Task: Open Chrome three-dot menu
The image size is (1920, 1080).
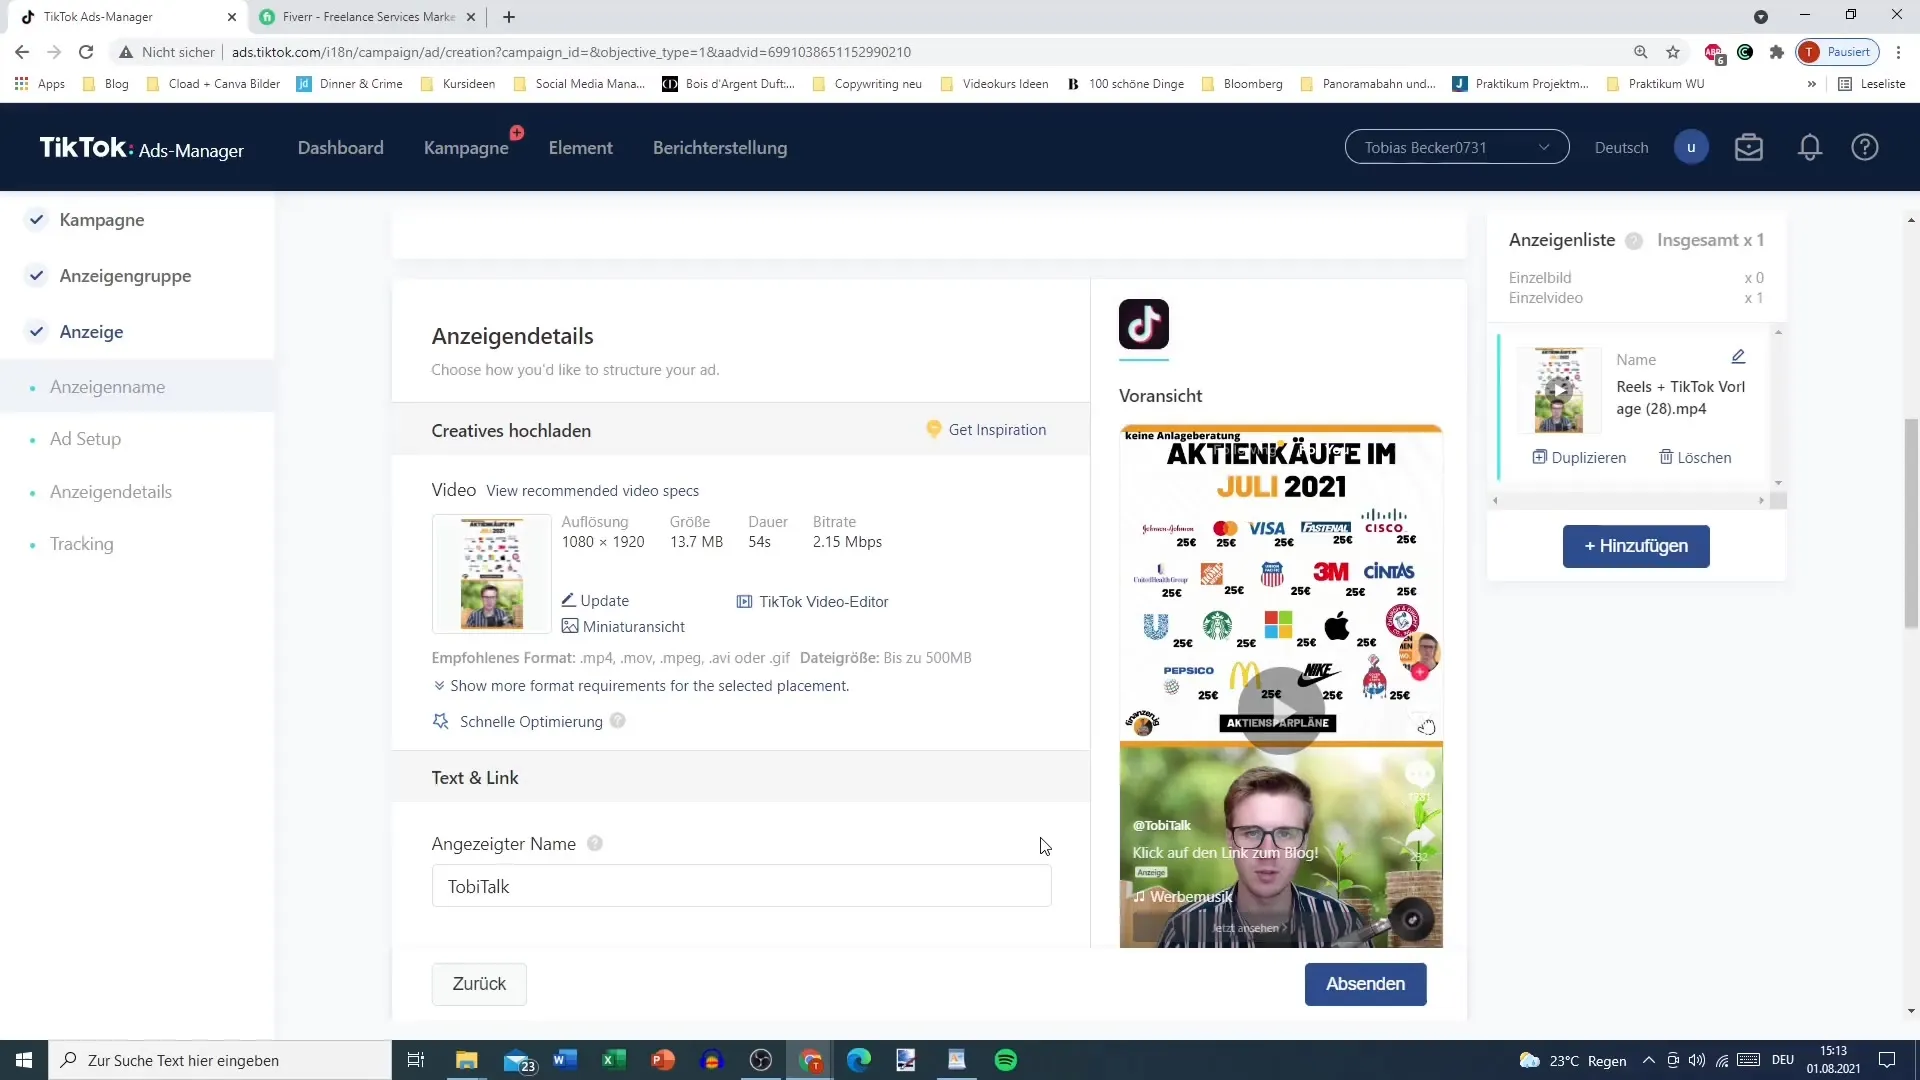Action: pyautogui.click(x=1898, y=52)
